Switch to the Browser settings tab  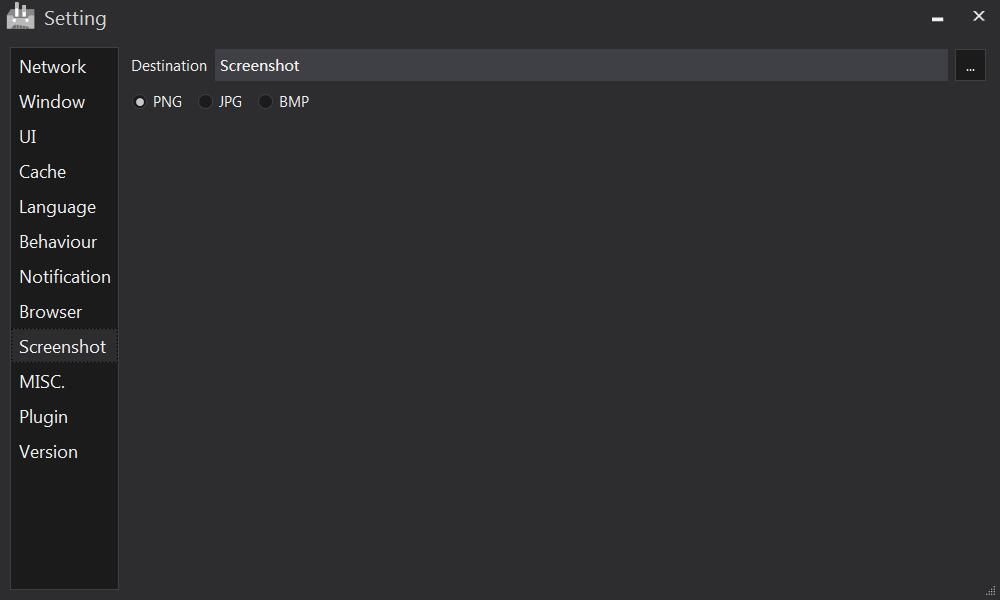click(x=64, y=312)
